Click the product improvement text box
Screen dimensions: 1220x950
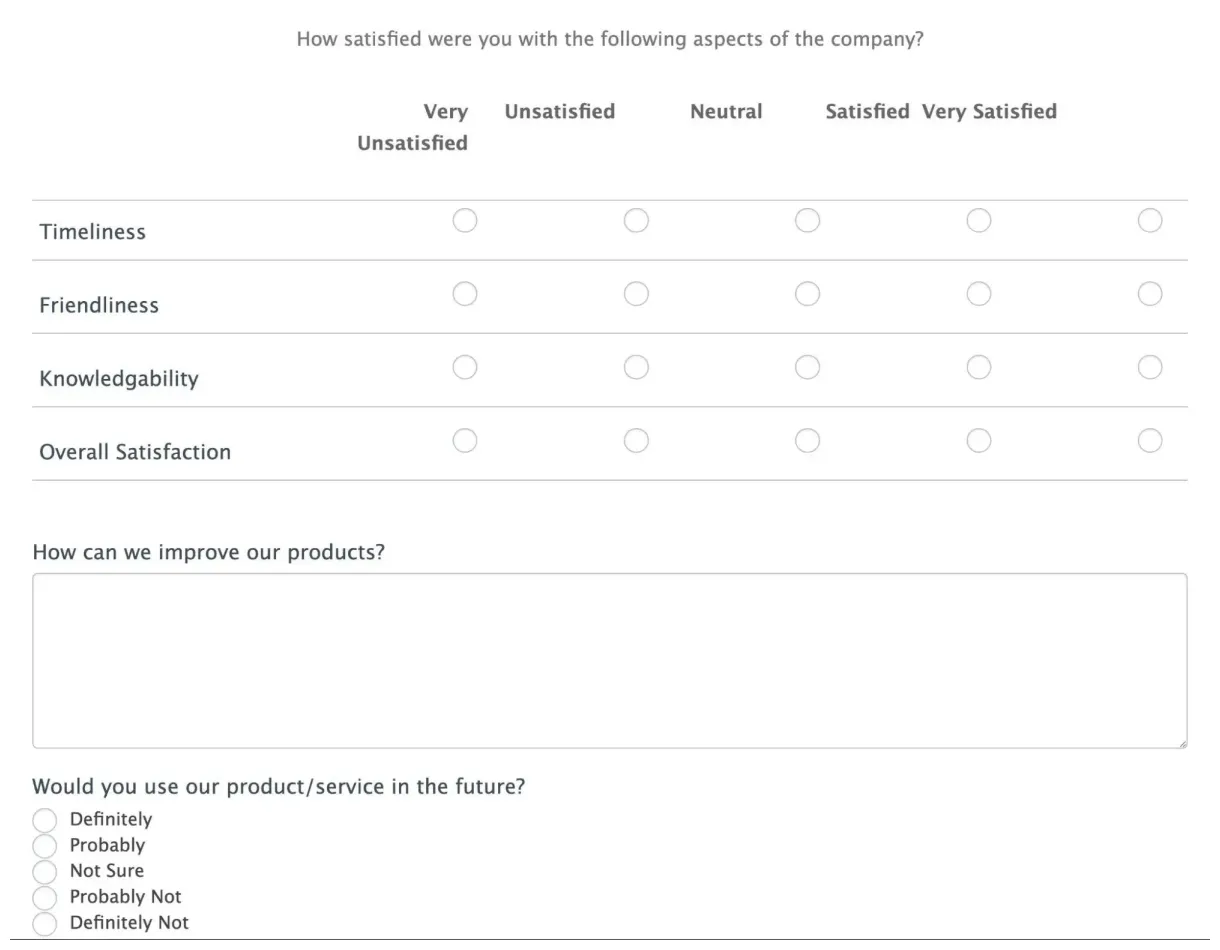tap(609, 660)
